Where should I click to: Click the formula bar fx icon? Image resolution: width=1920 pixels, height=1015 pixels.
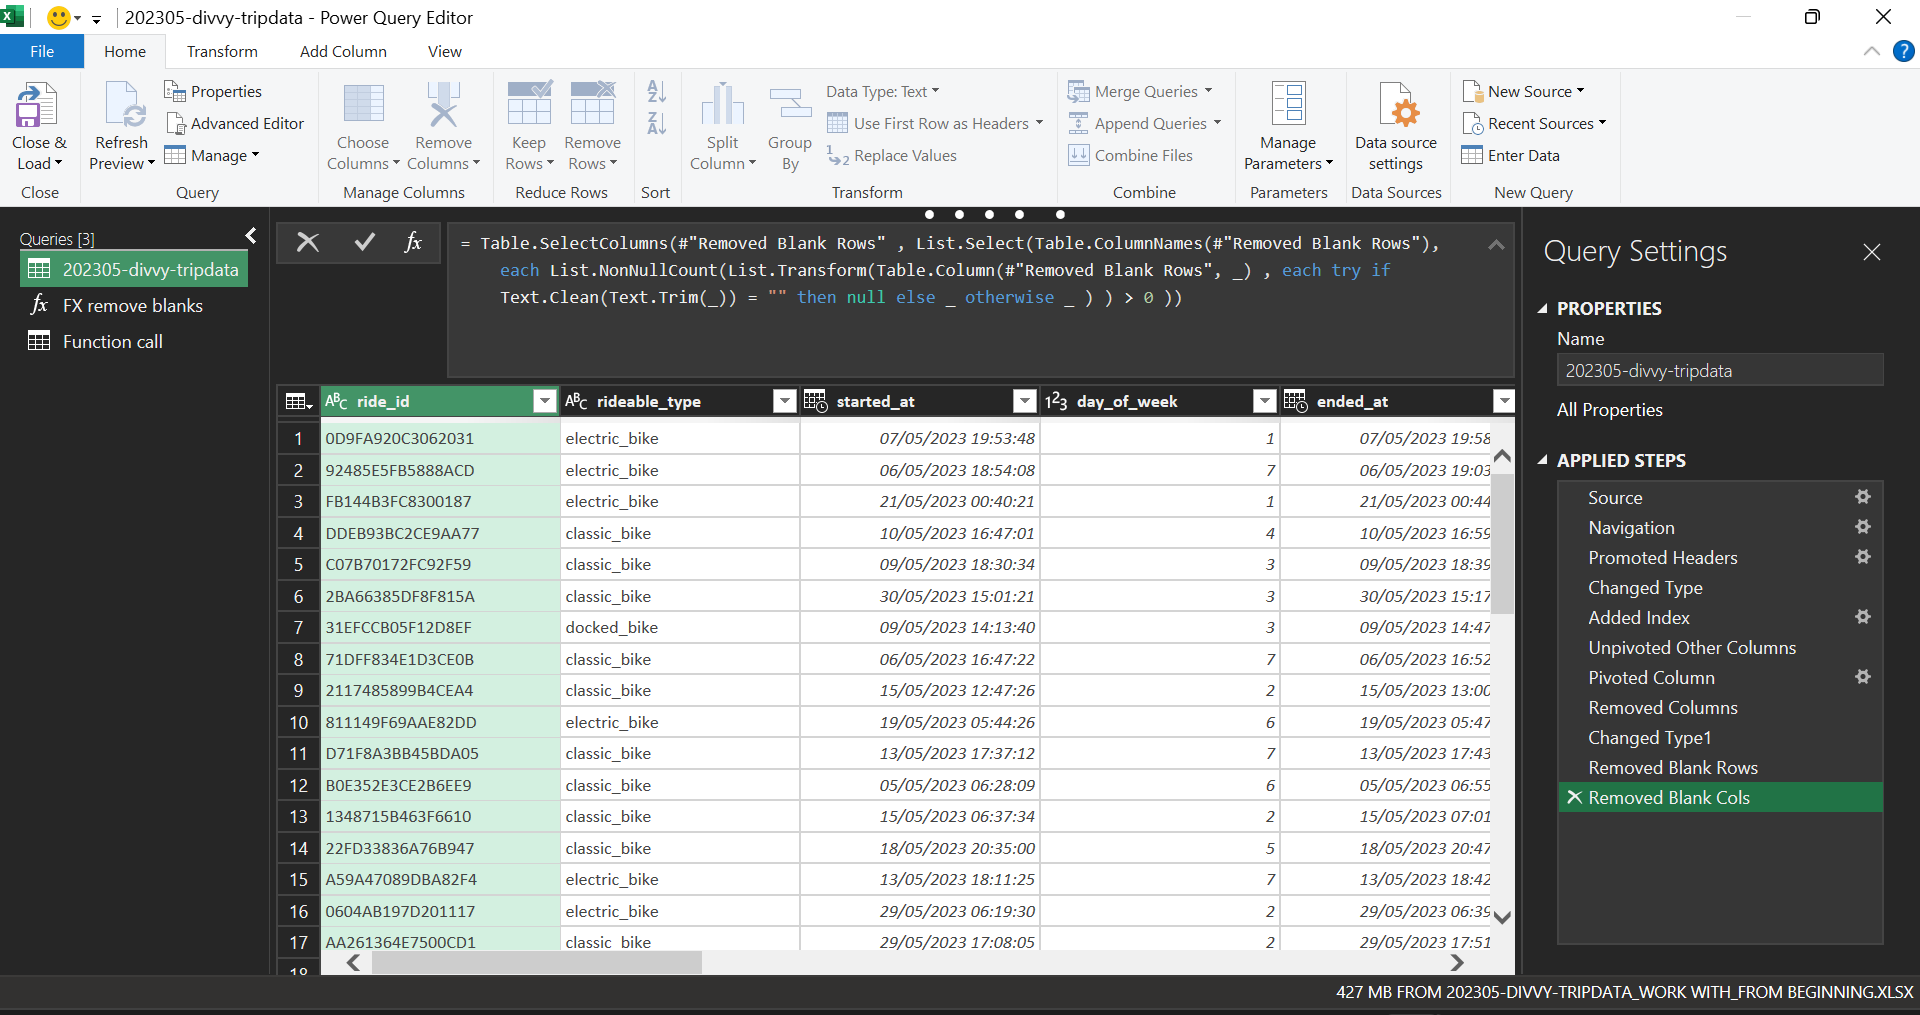[412, 242]
